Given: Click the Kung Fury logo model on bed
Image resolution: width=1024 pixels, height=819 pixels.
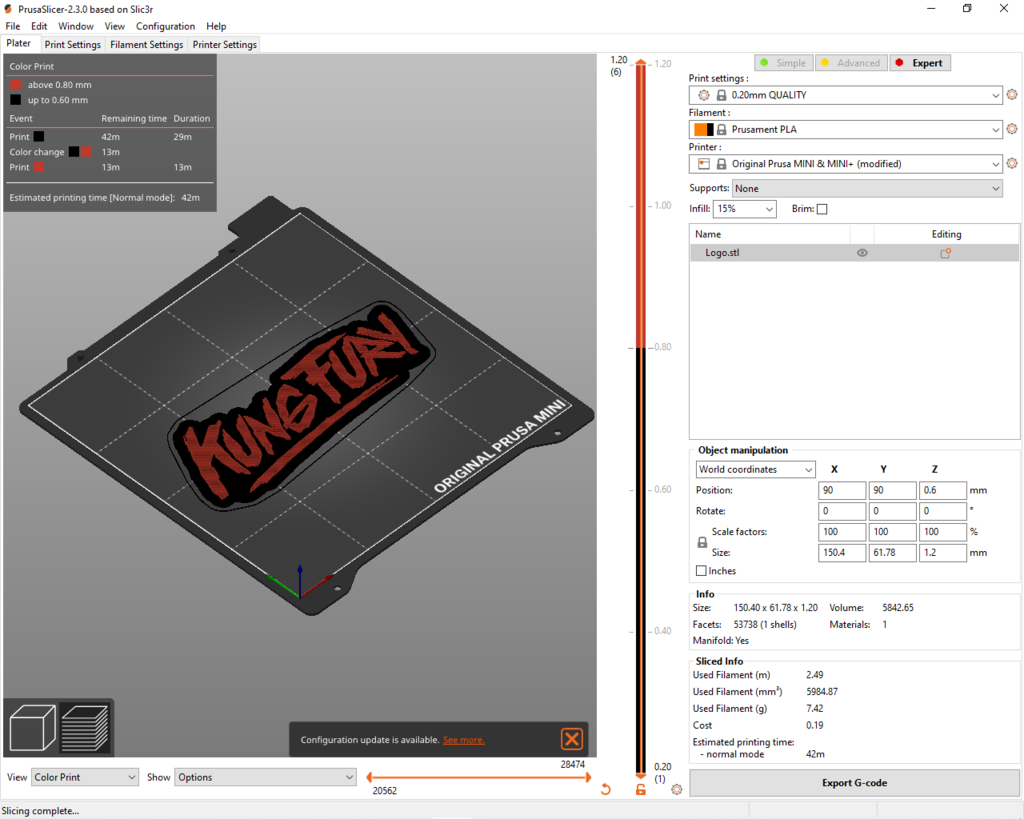Looking at the screenshot, I should tap(300, 405).
